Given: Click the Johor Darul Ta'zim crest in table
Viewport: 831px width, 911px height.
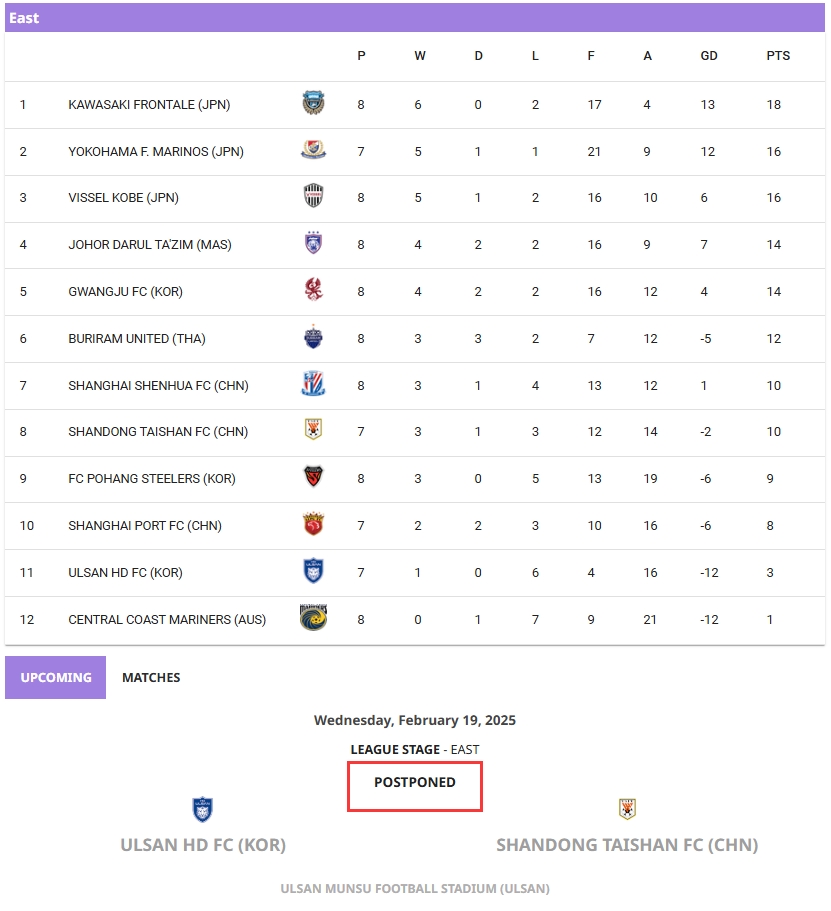Looking at the screenshot, I should [x=313, y=243].
